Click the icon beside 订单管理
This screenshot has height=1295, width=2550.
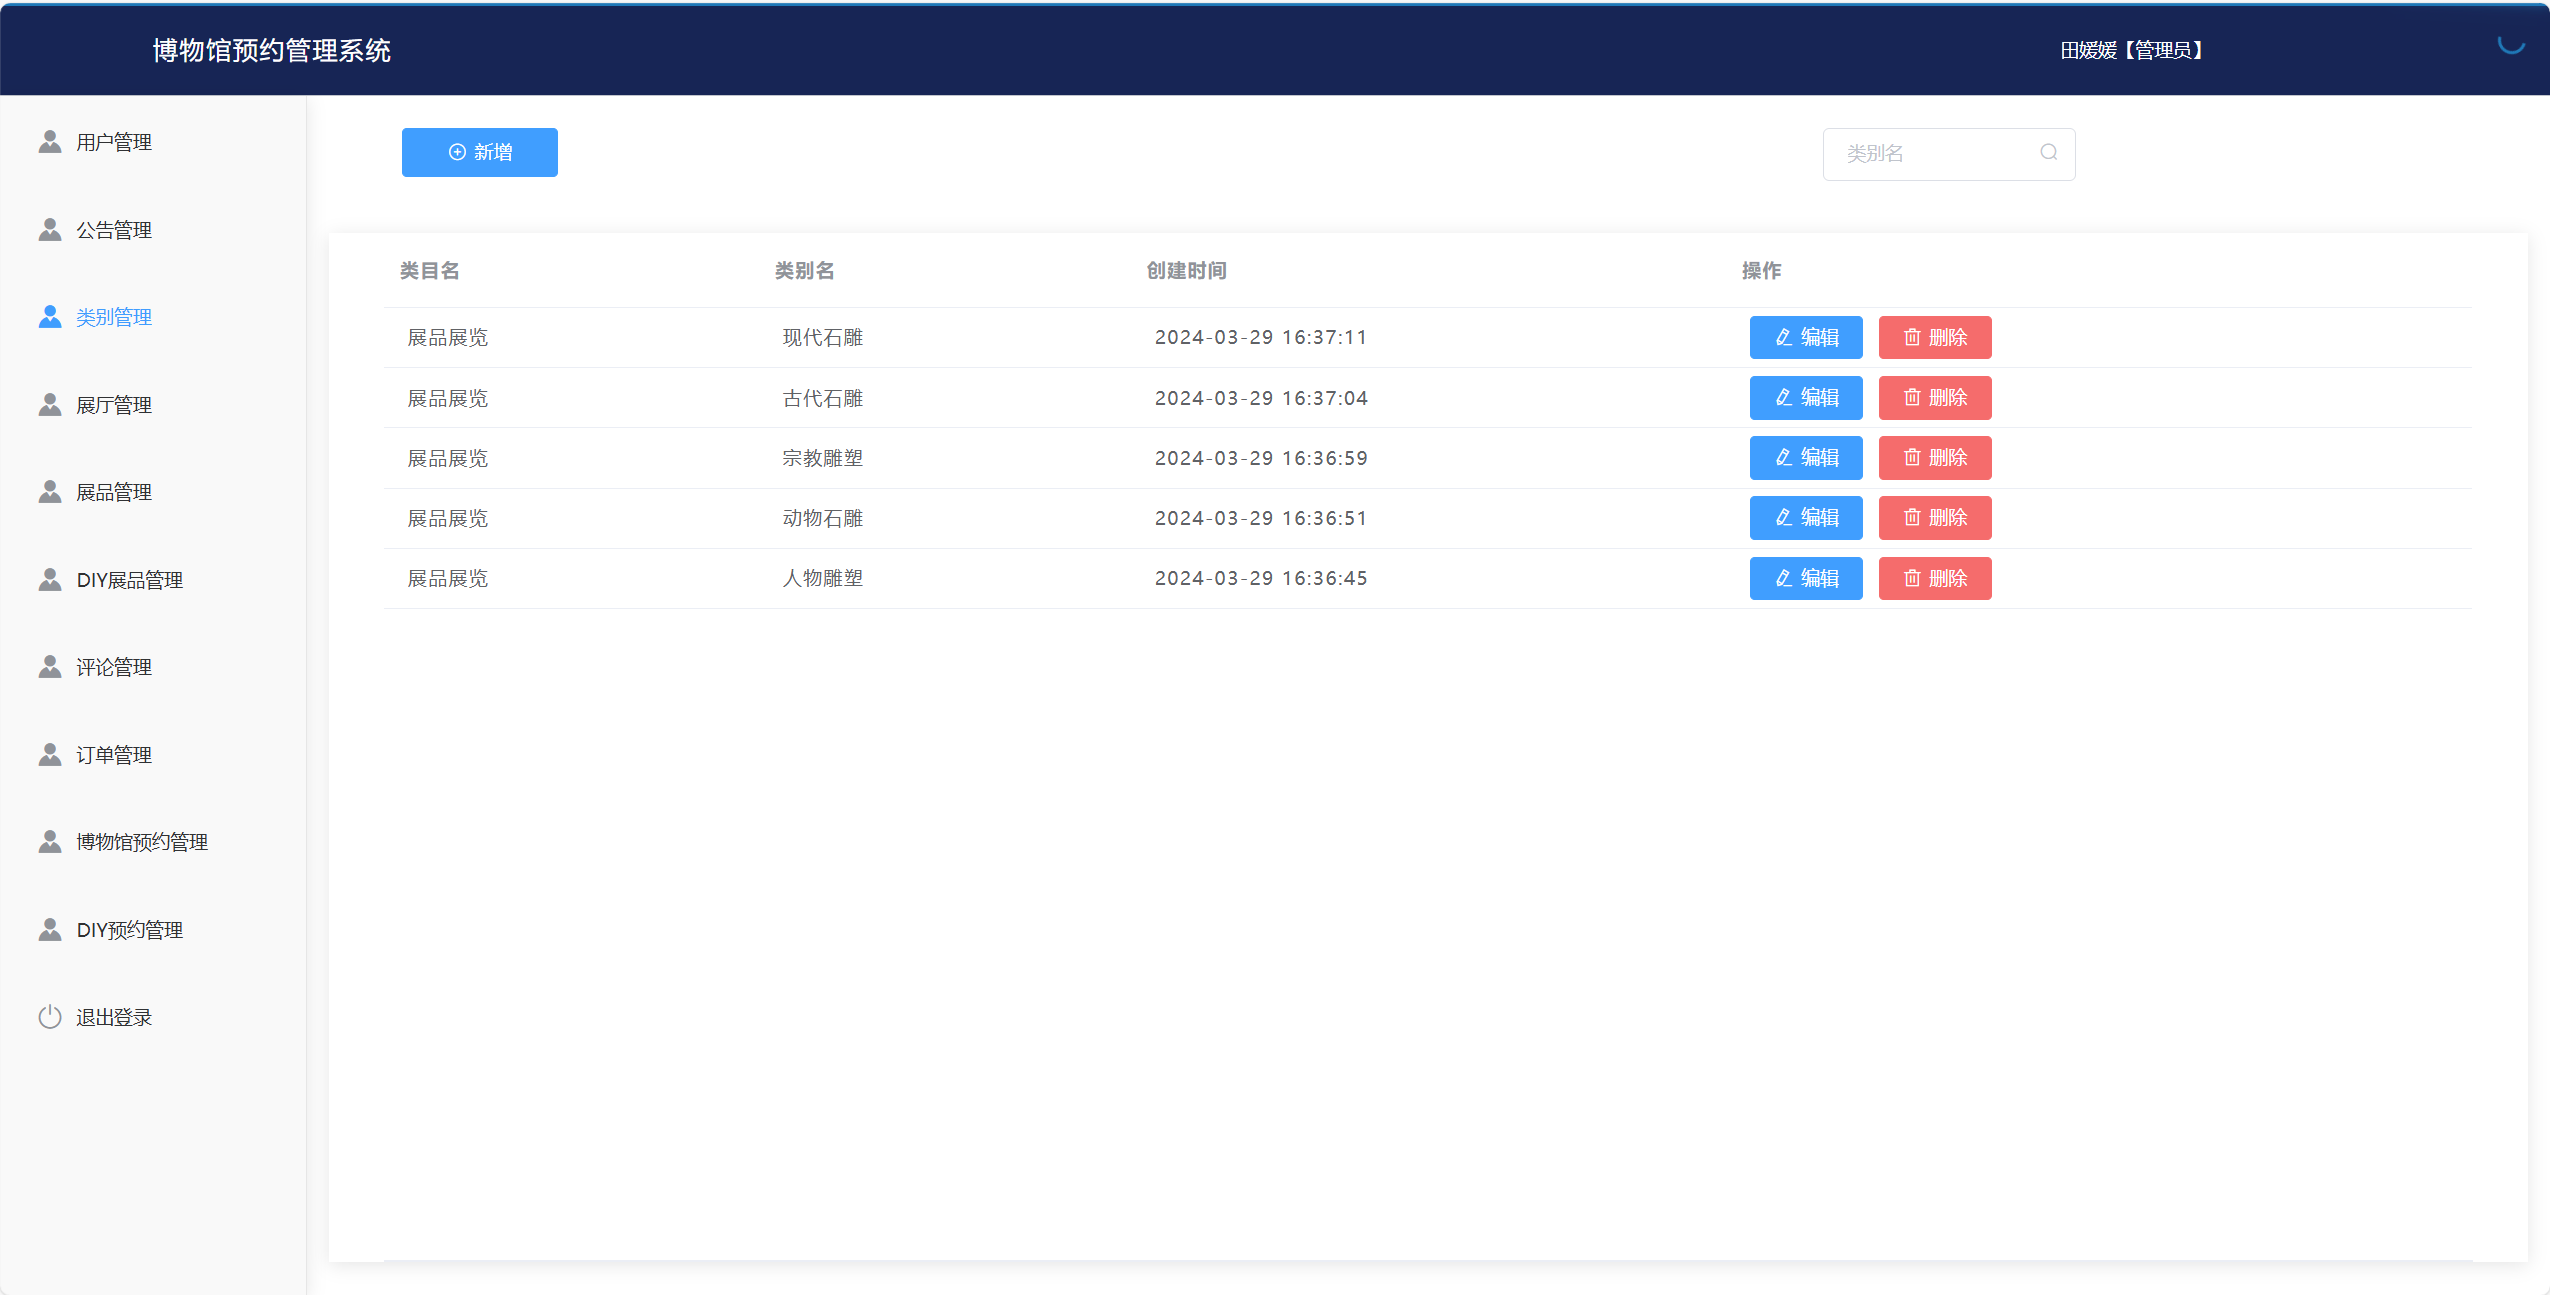coord(50,755)
